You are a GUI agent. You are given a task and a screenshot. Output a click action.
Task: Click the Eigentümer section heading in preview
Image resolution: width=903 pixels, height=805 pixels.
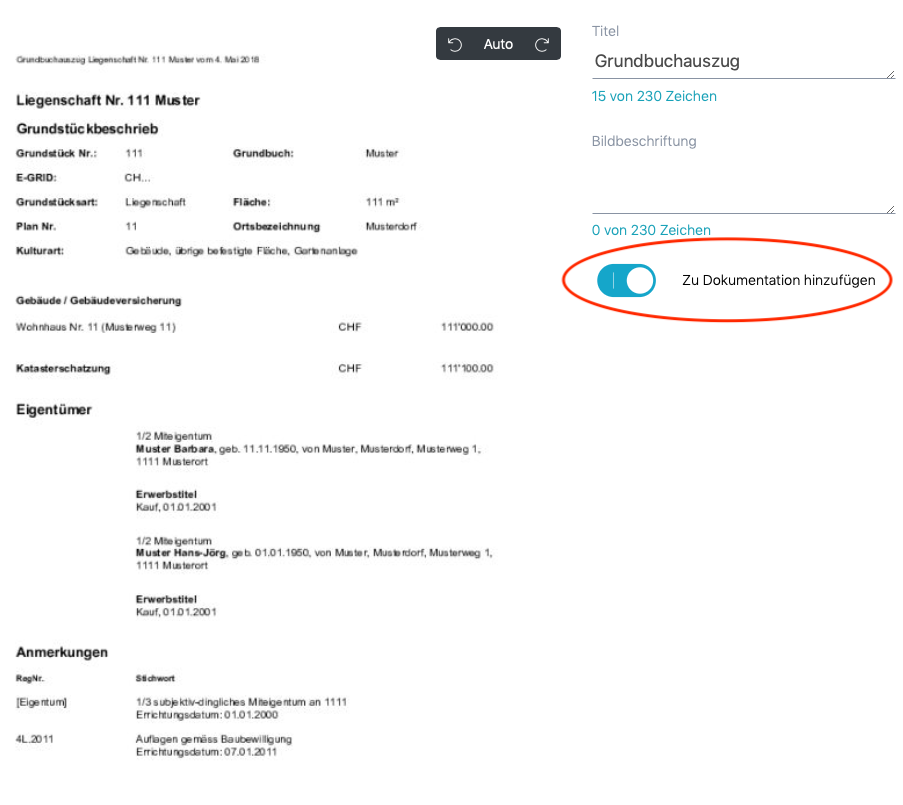coord(54,410)
